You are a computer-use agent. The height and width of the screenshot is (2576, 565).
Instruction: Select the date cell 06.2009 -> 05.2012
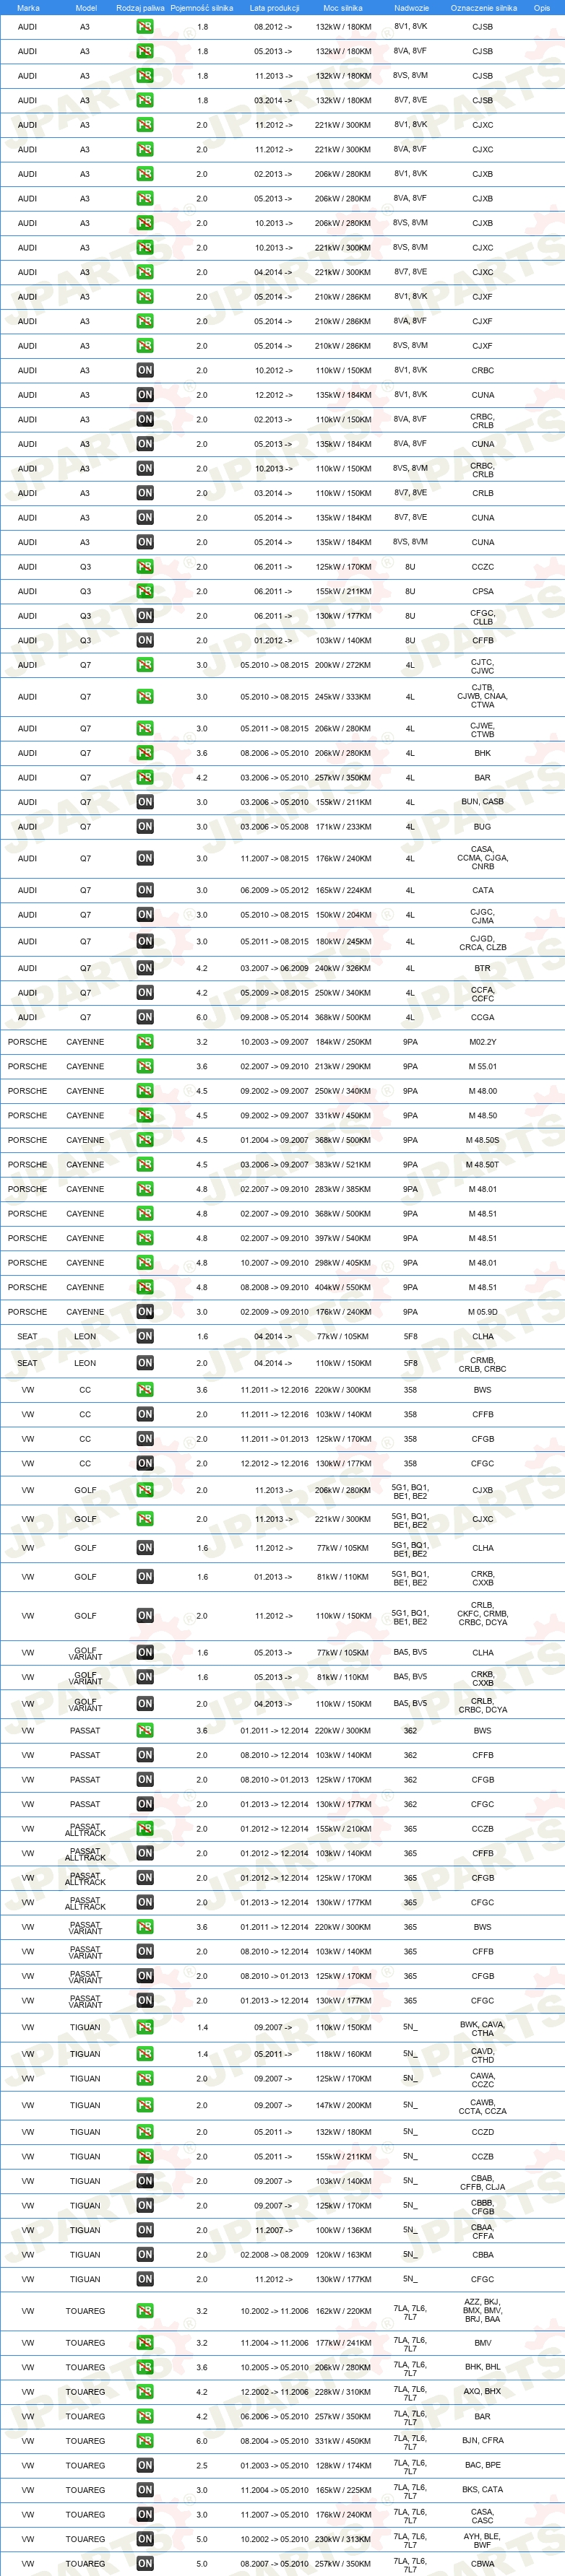coord(274,890)
